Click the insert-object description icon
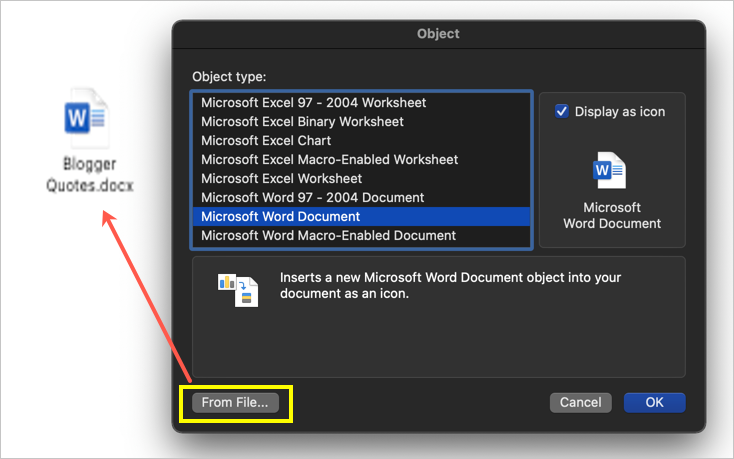Screen dimensions: 734x459 (238, 289)
